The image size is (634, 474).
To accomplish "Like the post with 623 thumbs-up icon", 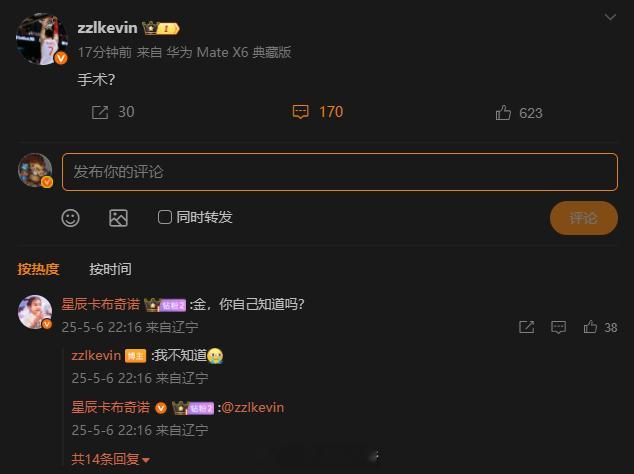I will (503, 113).
